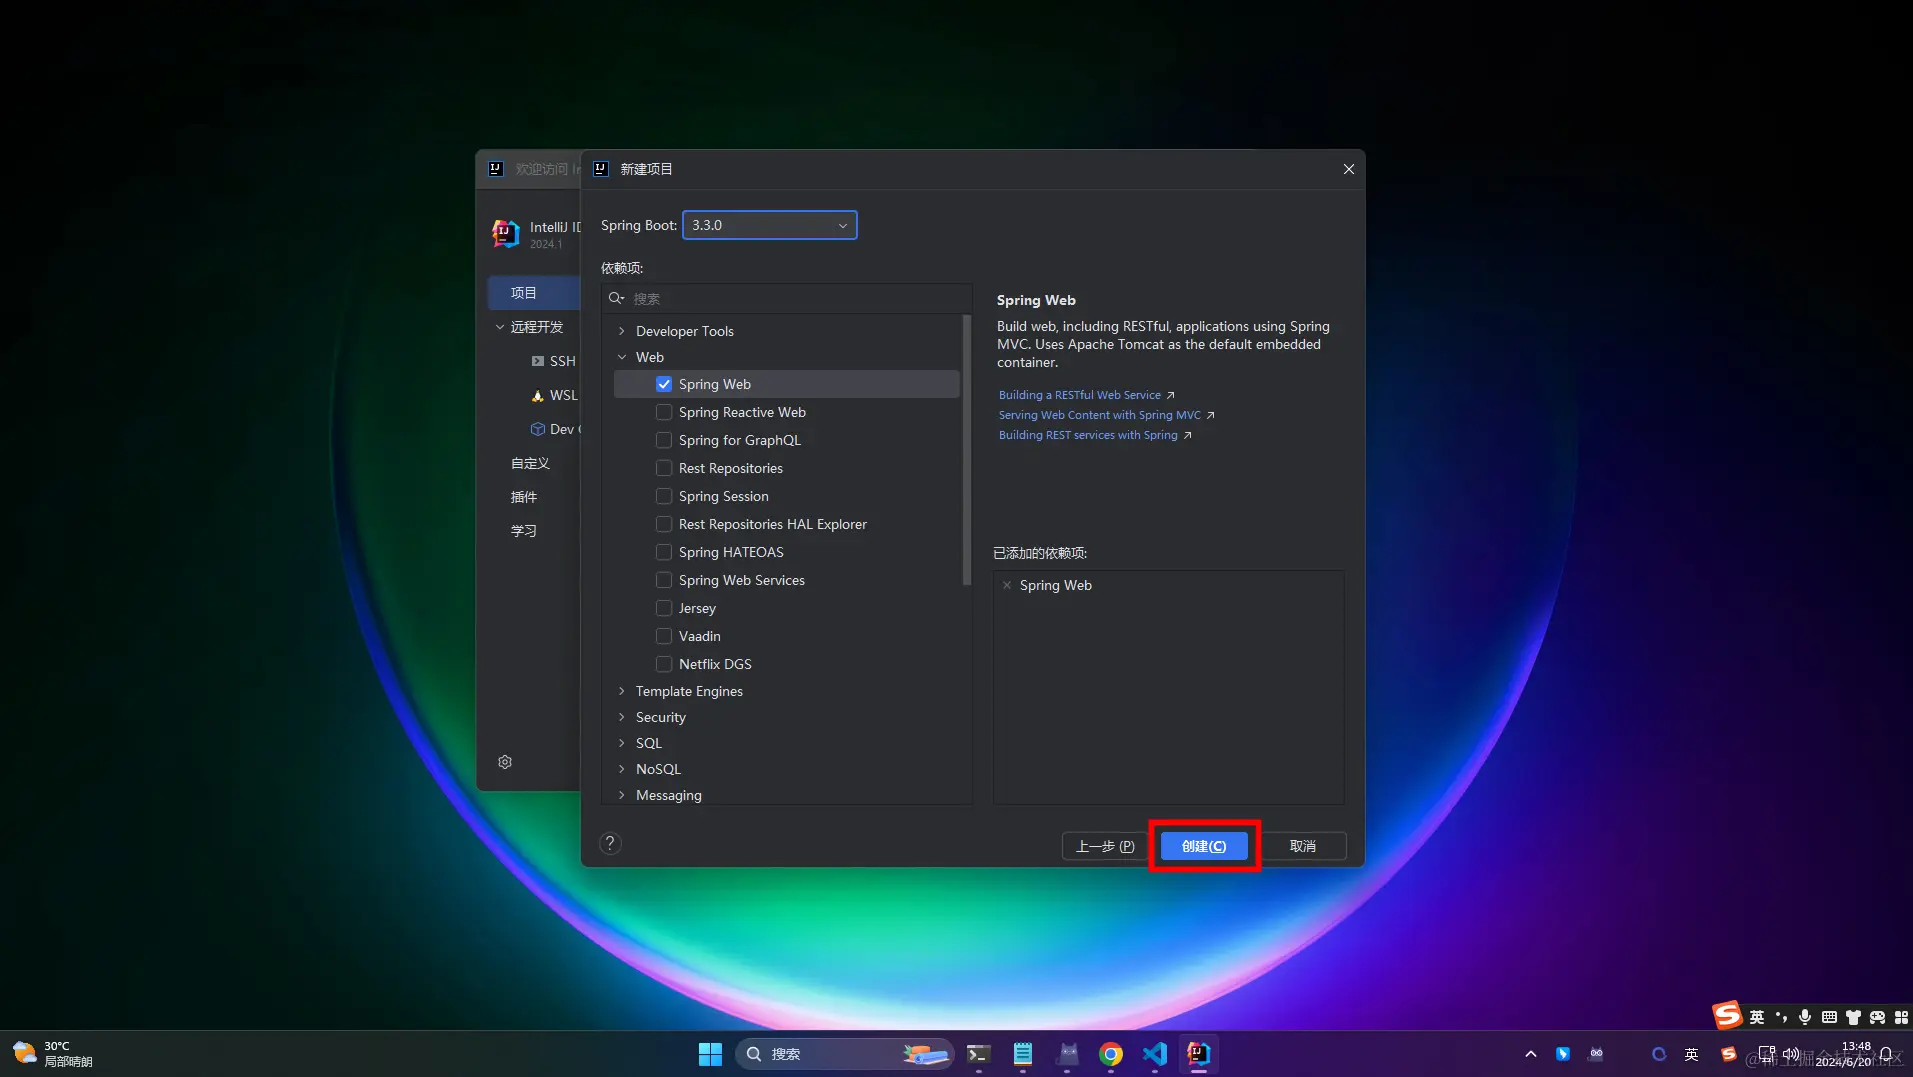
Task: Expand the SQL category
Action: [x=622, y=743]
